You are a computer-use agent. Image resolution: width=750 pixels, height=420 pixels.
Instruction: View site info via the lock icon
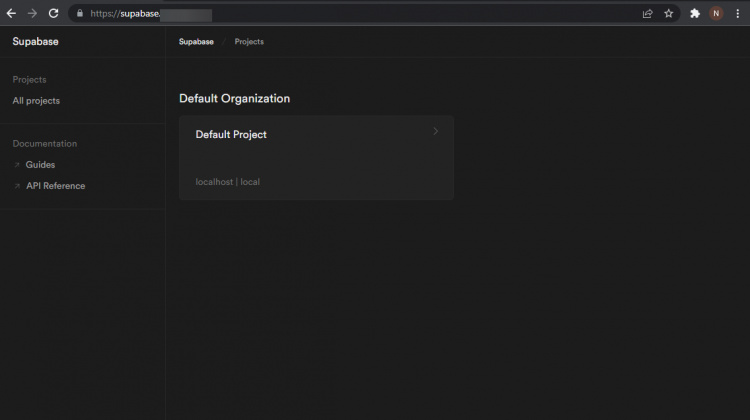click(x=79, y=14)
